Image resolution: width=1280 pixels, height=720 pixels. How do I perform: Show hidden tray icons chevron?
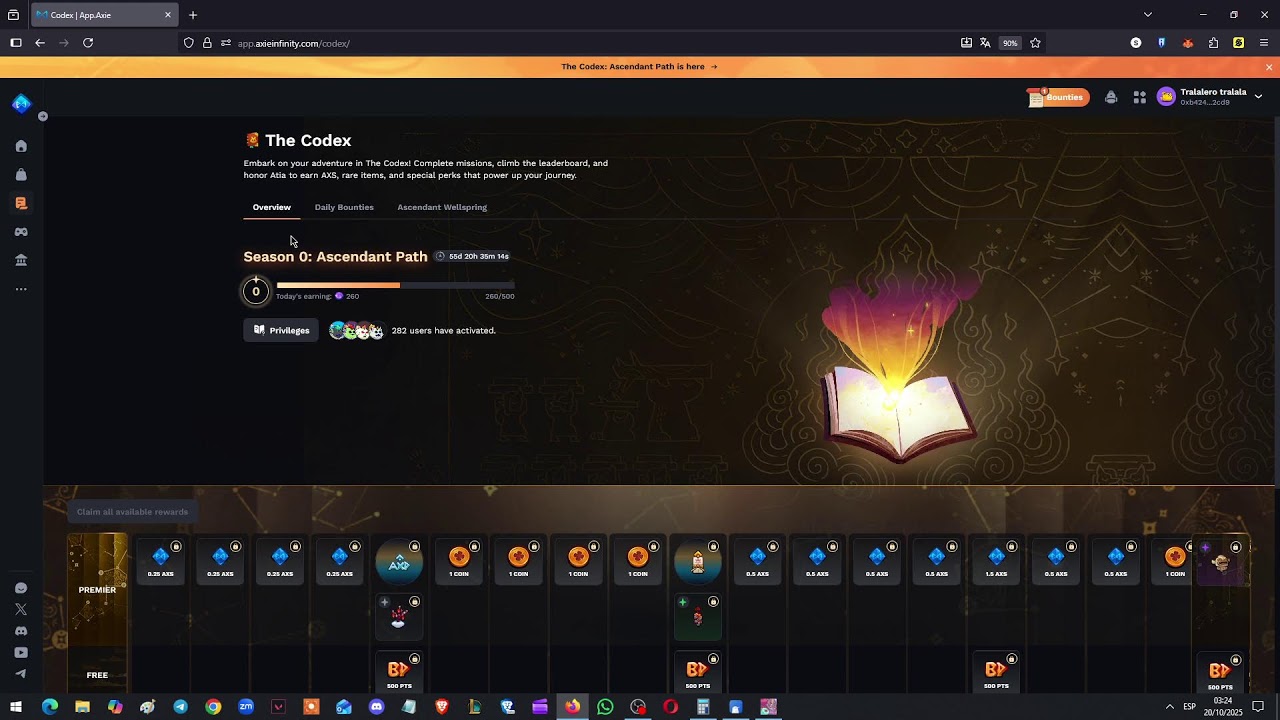[x=1169, y=707]
